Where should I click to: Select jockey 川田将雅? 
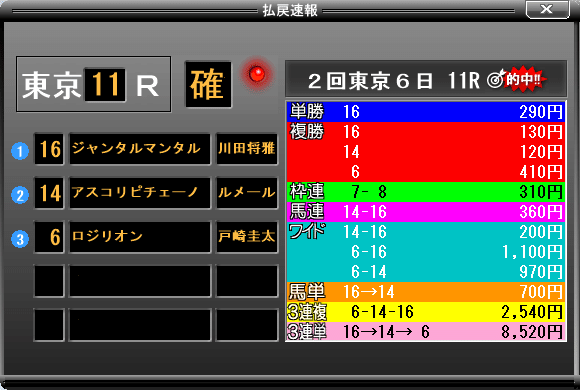click(x=247, y=149)
